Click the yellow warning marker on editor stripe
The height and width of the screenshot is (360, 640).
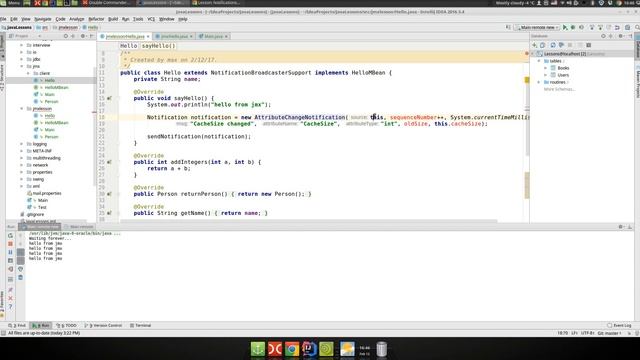pos(527,80)
